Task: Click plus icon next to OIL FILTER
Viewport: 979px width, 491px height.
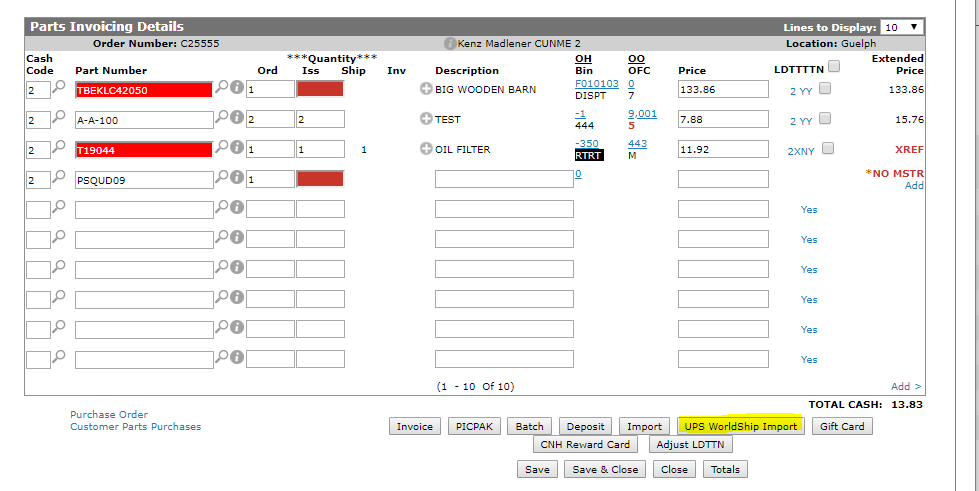Action: point(426,150)
